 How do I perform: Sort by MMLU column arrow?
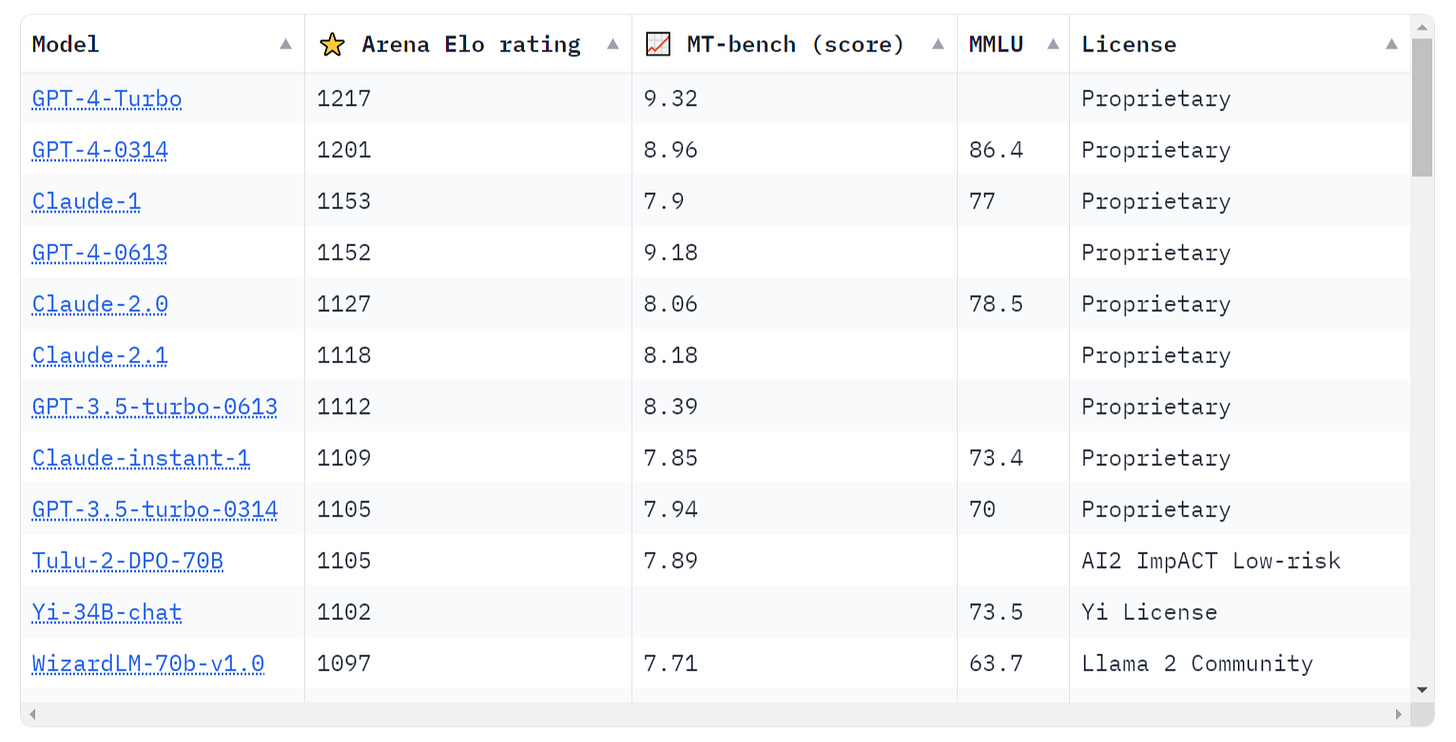pos(1052,44)
